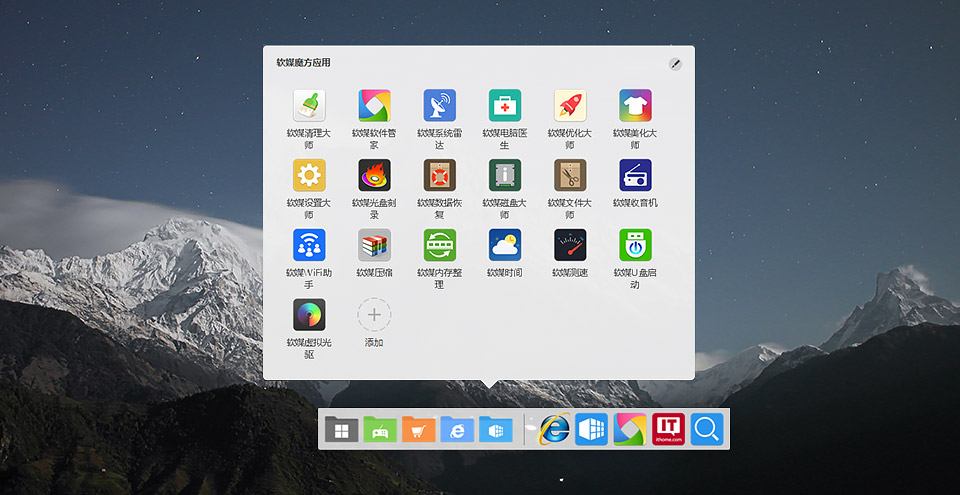
Task: Launch 软媒虚拟光驱 color disc icon
Action: [309, 315]
